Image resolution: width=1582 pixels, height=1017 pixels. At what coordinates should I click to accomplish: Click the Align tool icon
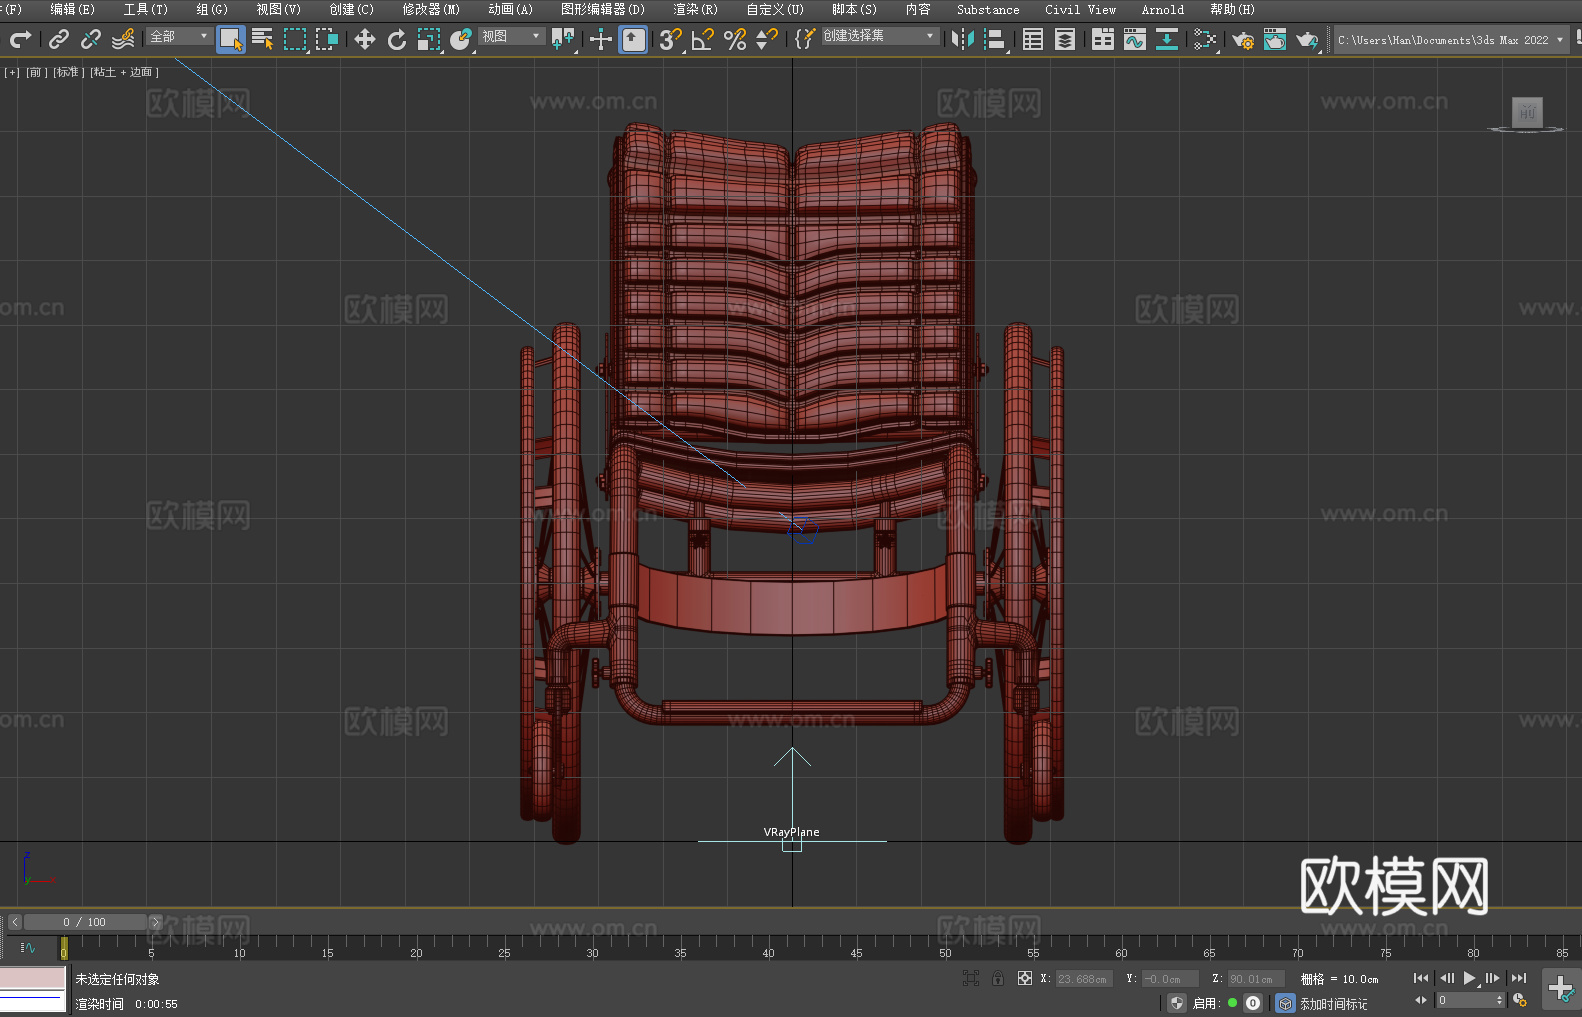point(995,40)
